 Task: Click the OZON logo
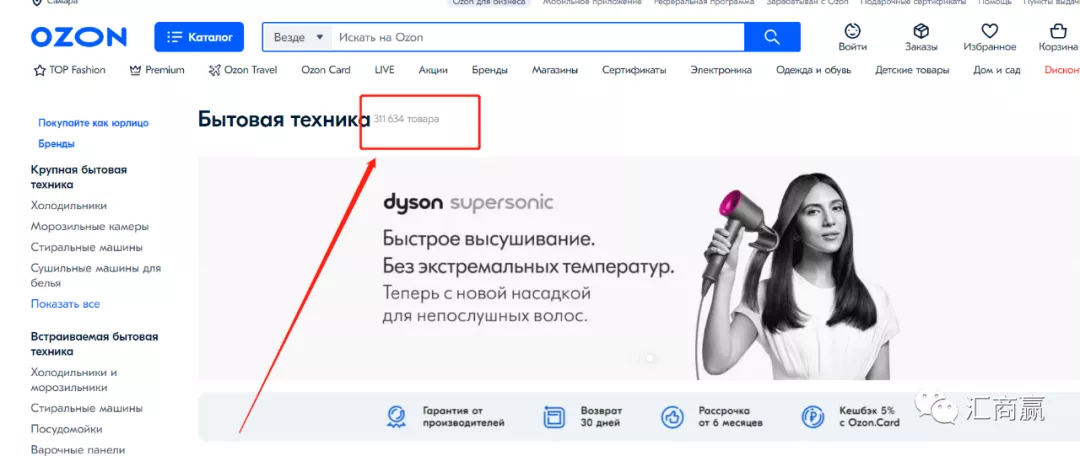pyautogui.click(x=79, y=37)
